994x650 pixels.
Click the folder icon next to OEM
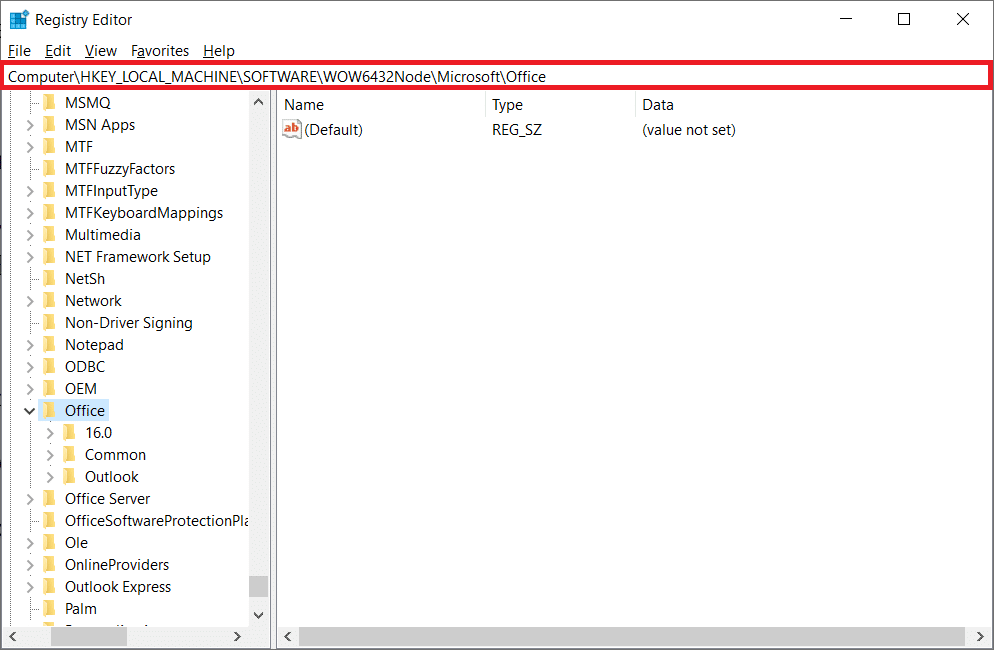[x=49, y=389]
